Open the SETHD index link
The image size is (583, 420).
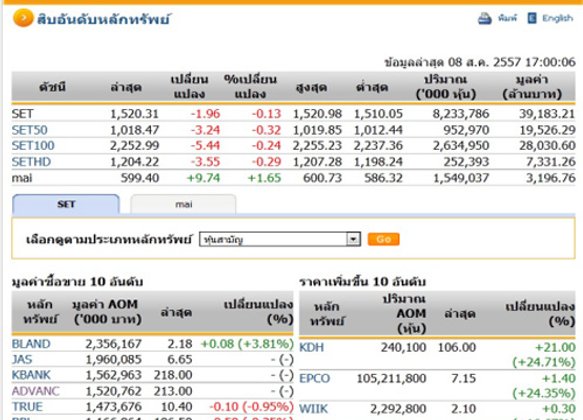(x=31, y=162)
